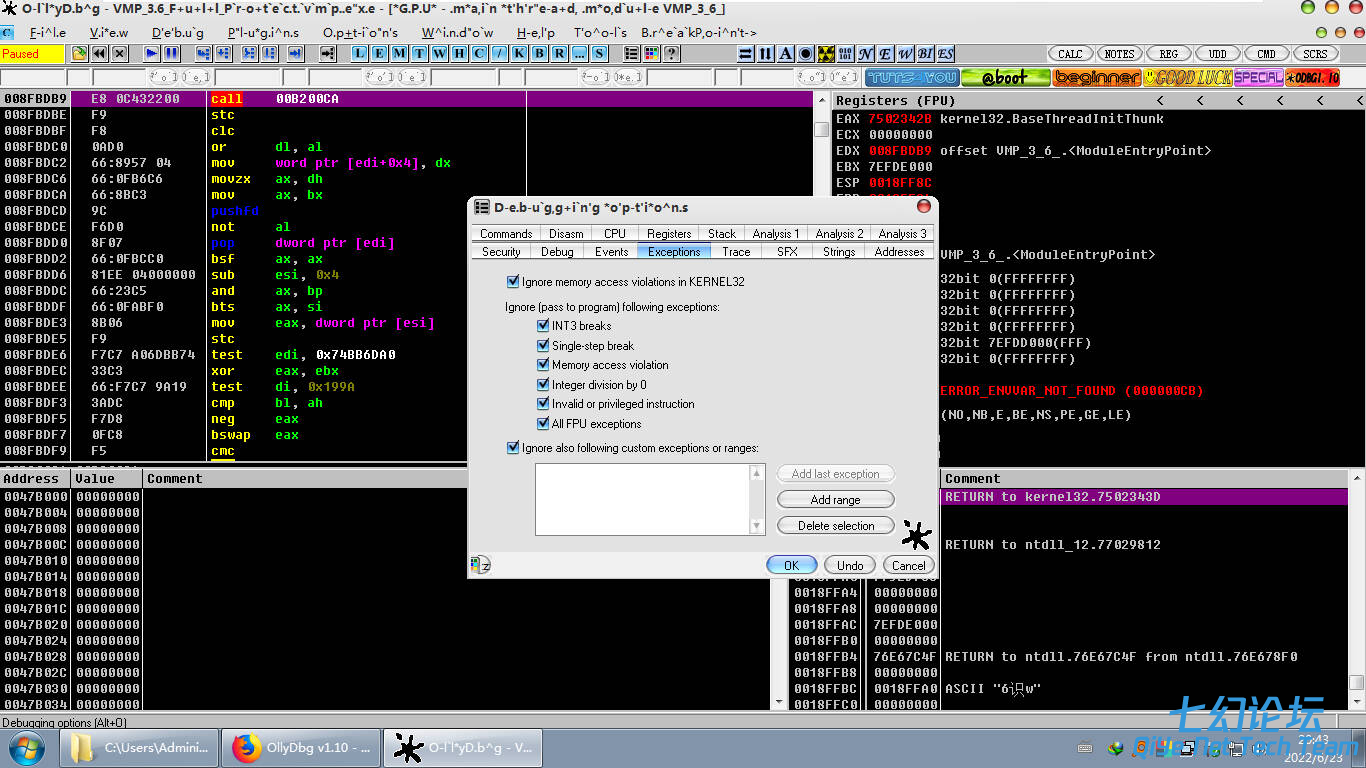The height and width of the screenshot is (768, 1366).
Task: Toggle All FPU exceptions checkbox
Action: 544,424
